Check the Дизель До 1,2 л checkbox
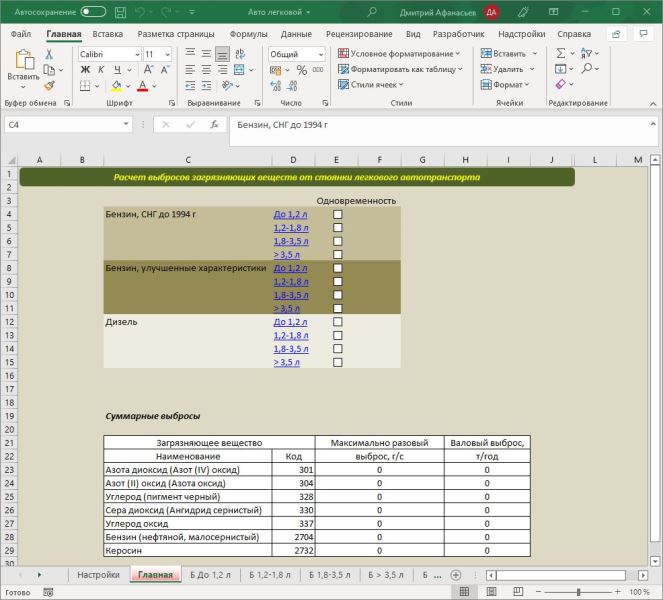The width and height of the screenshot is (663, 600). pyautogui.click(x=337, y=322)
